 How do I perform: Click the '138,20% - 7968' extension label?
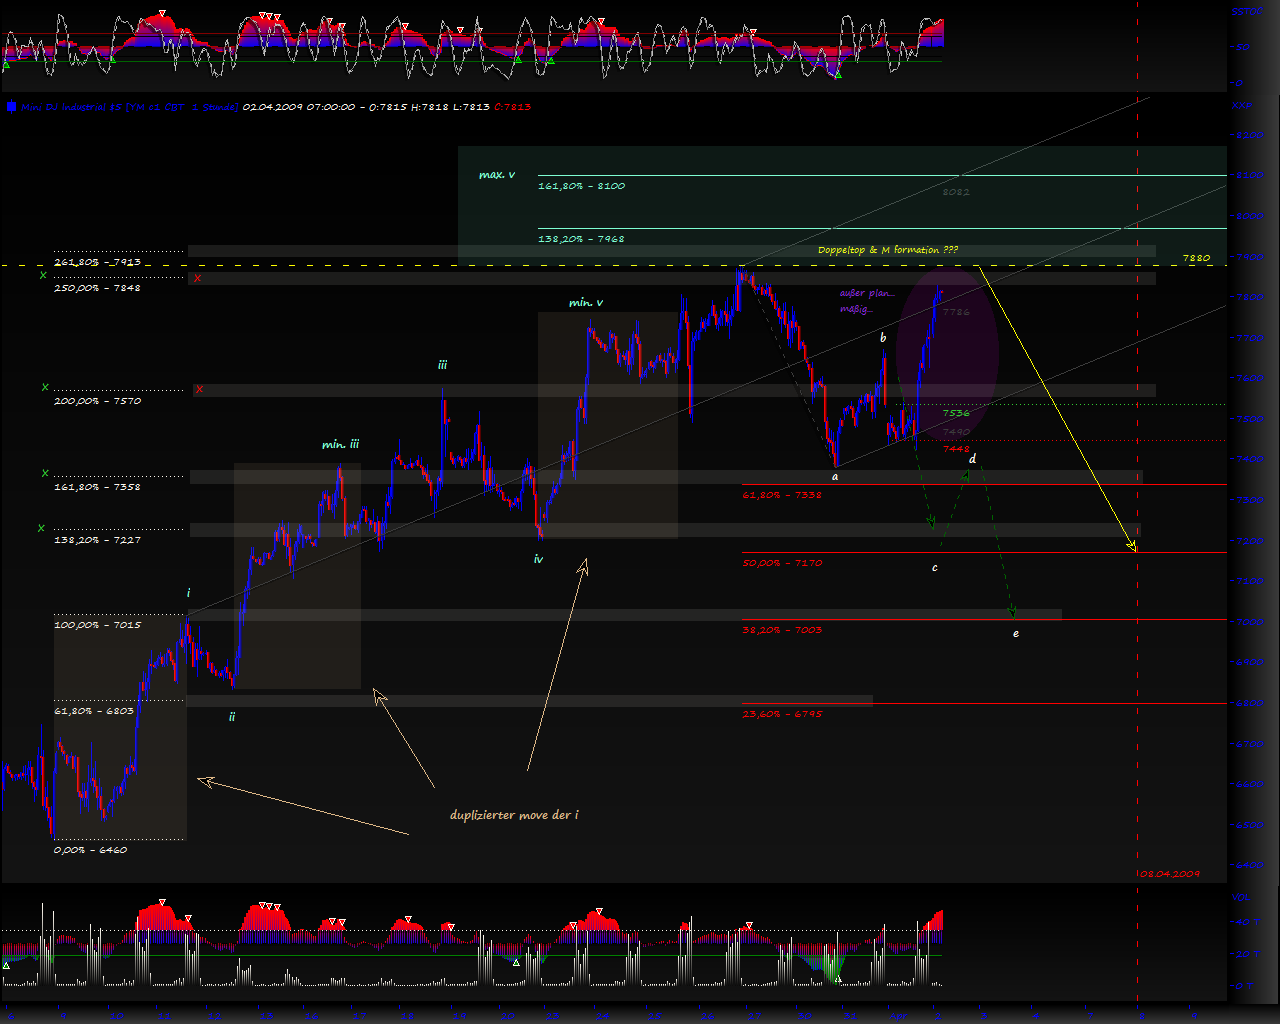(x=581, y=239)
